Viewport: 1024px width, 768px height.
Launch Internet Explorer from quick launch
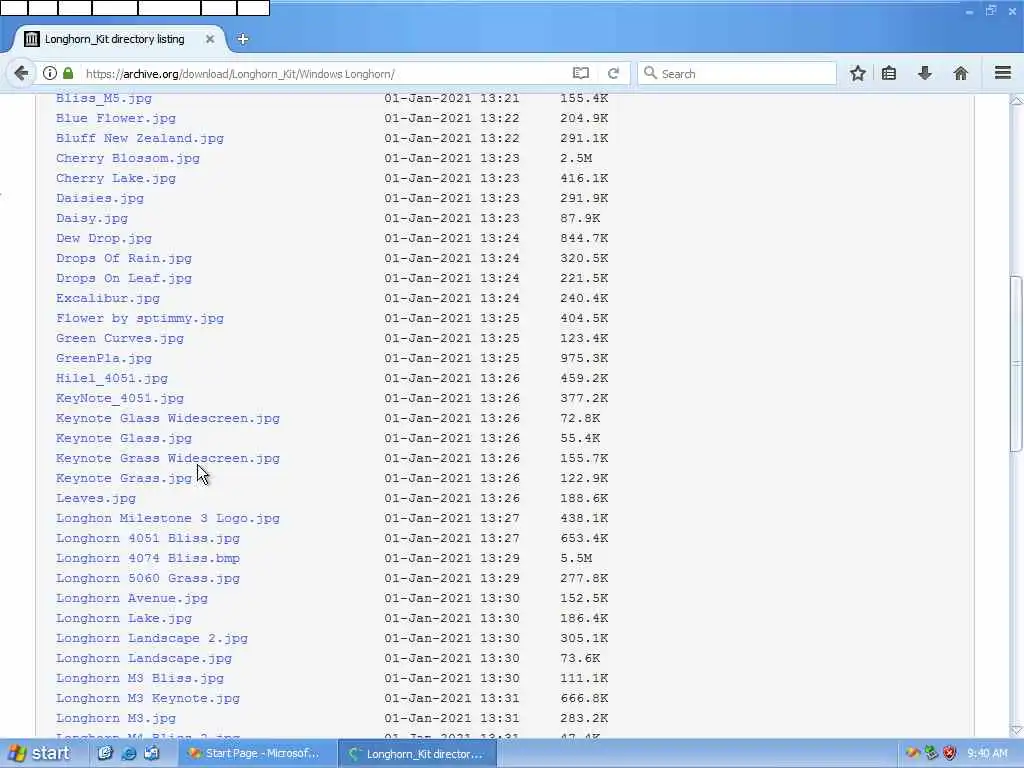[129, 753]
